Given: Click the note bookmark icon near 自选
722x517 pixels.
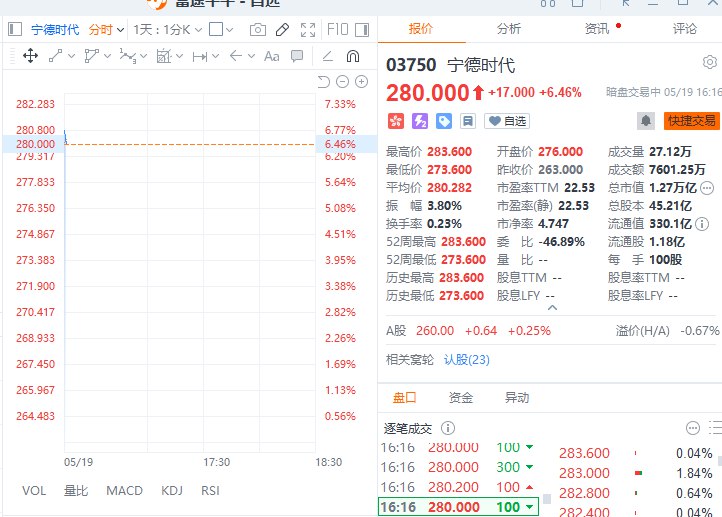Looking at the screenshot, I should point(468,121).
